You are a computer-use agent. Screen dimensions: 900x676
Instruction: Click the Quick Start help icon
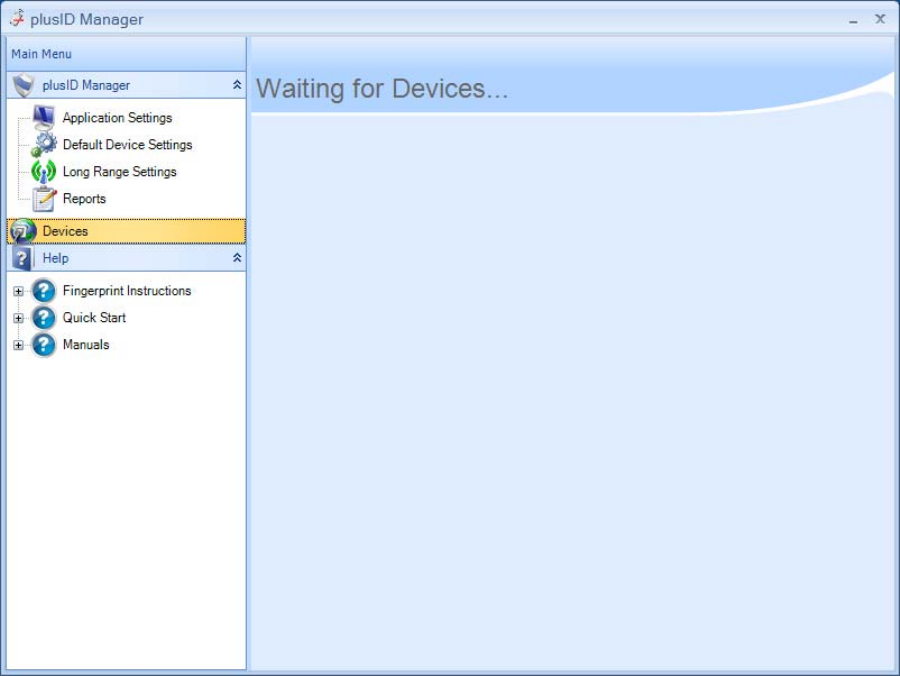coord(44,317)
